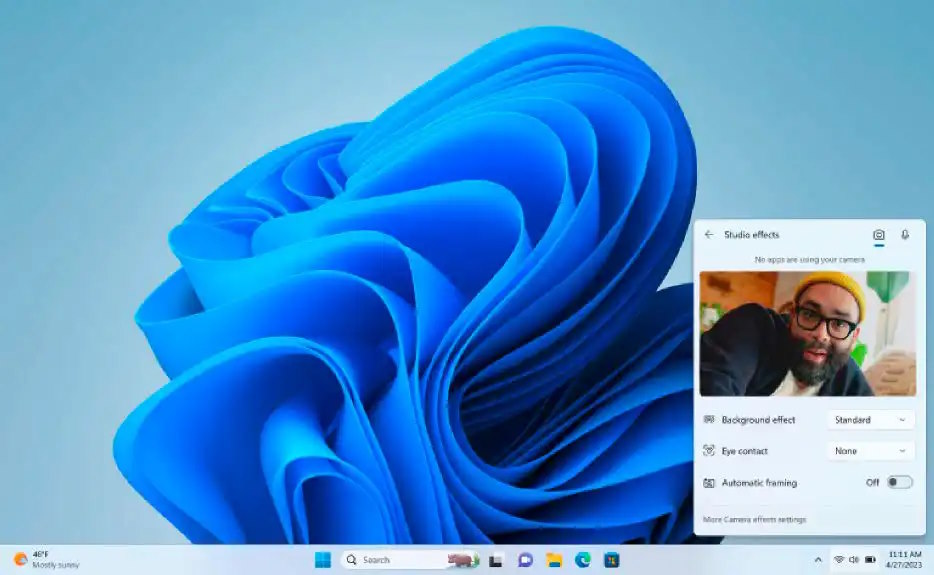Launch the Chat app from taskbar
Viewport: 934px width, 575px height.
click(525, 560)
